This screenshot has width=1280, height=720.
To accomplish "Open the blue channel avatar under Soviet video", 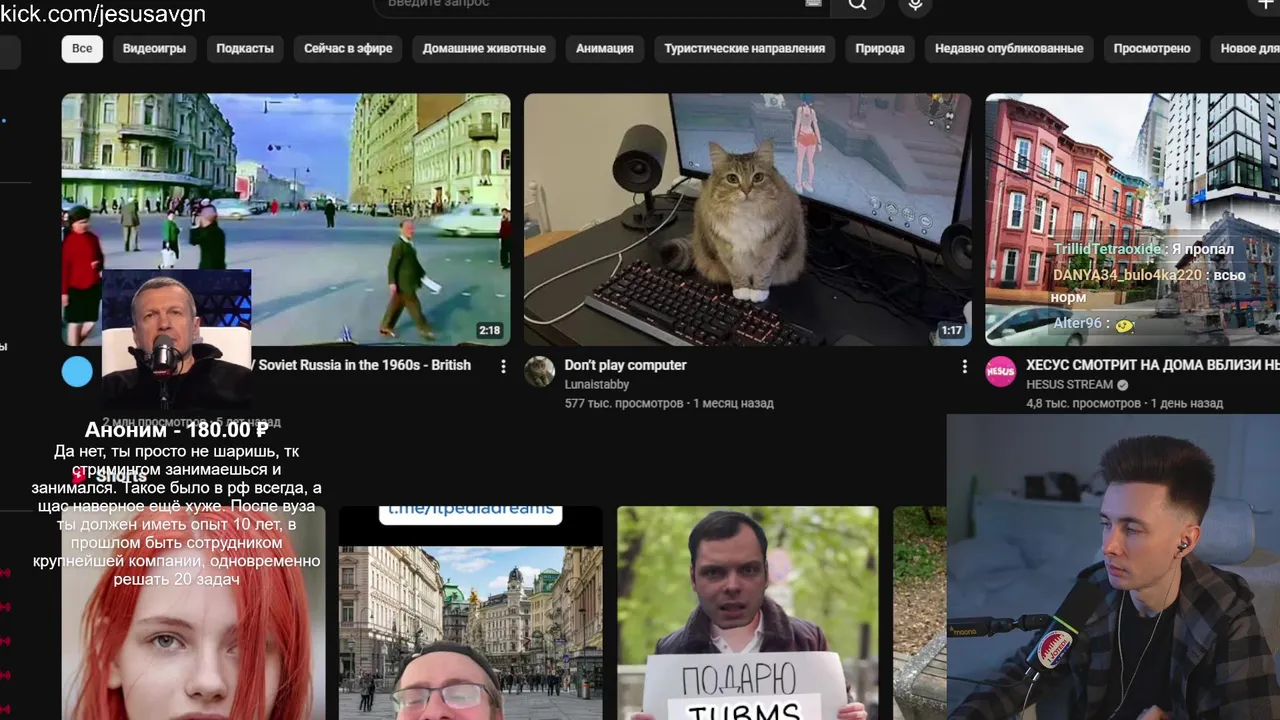I will (77, 371).
